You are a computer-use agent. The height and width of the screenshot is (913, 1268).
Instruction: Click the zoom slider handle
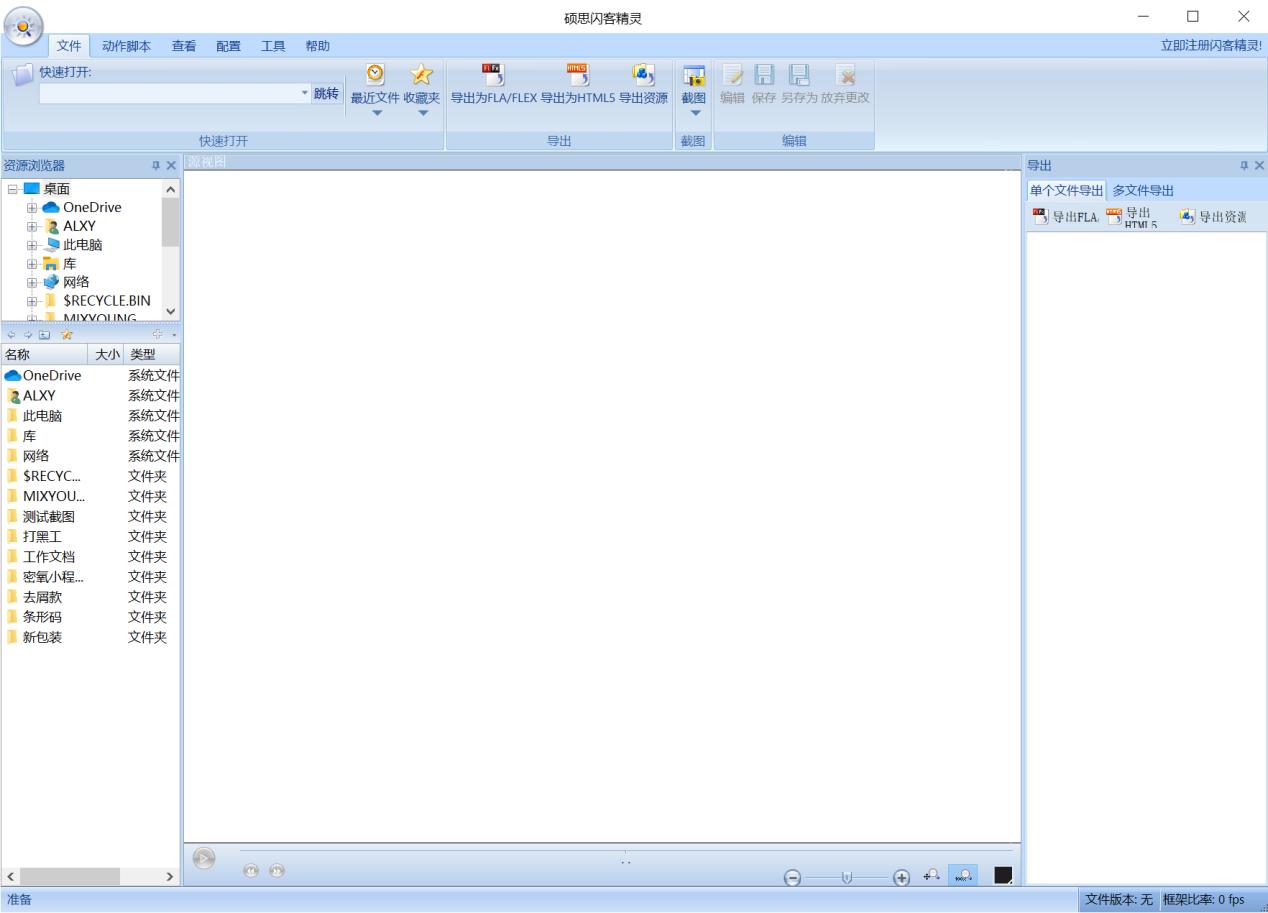[847, 877]
